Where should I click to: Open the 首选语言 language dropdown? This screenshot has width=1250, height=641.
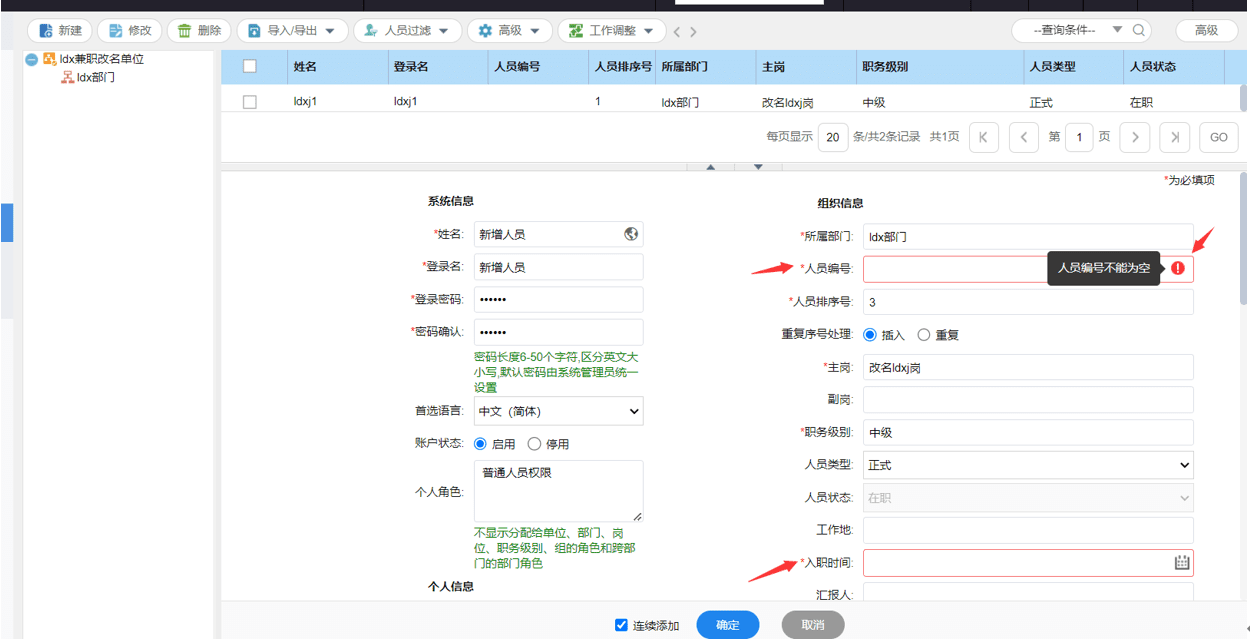[558, 411]
